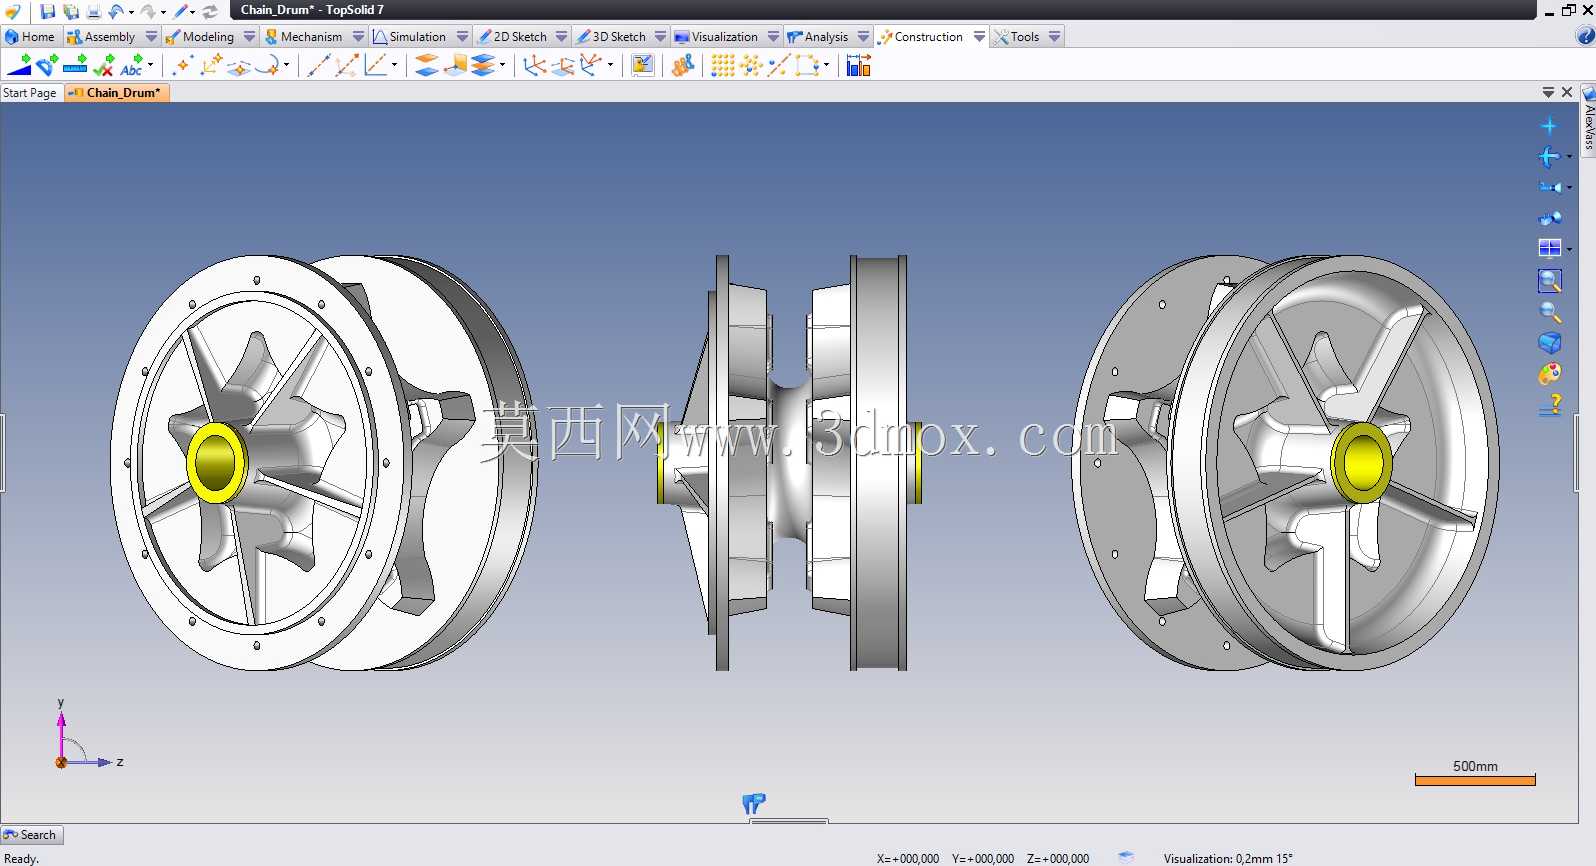Select the layered planes tool
This screenshot has height=866, width=1596.
click(x=483, y=66)
